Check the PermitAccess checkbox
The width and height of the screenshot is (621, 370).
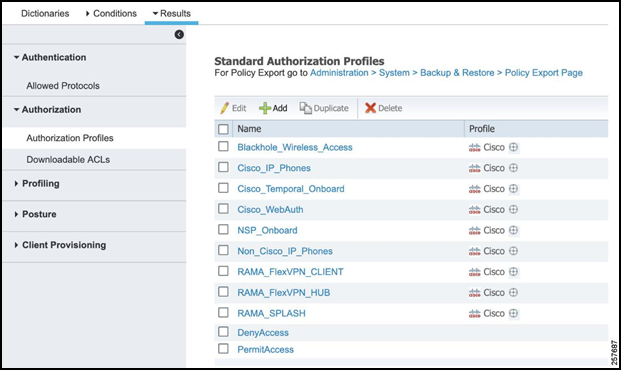(223, 349)
